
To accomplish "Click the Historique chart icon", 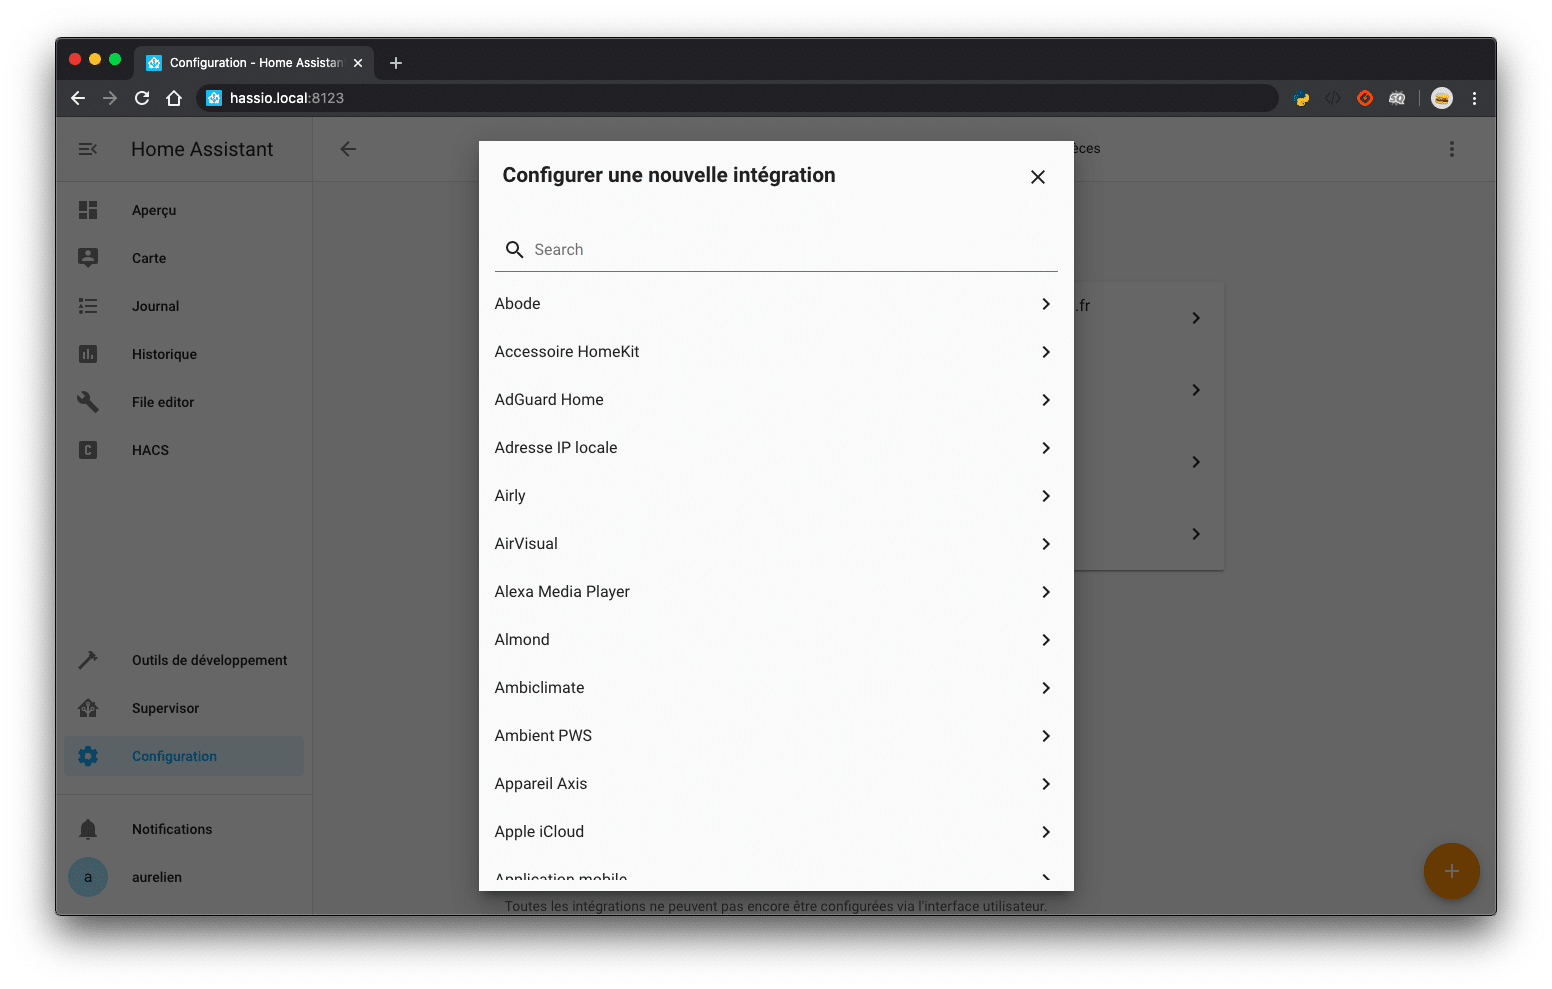I will 88,354.
